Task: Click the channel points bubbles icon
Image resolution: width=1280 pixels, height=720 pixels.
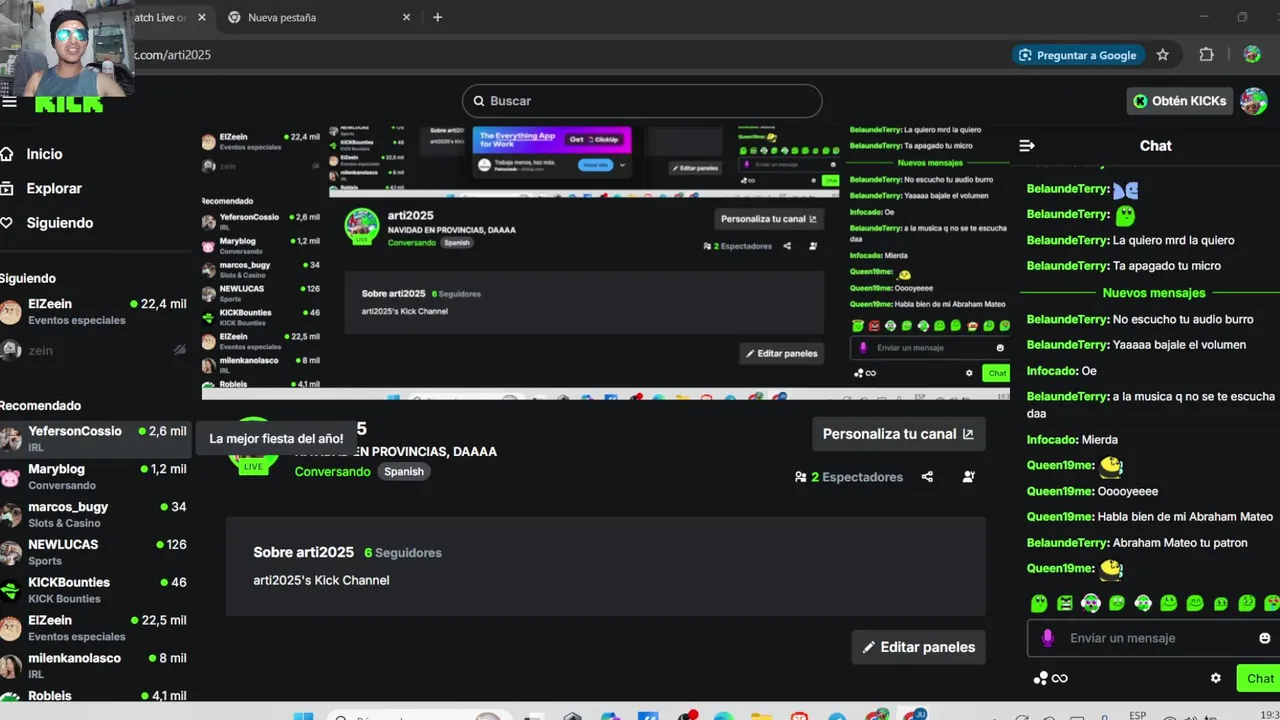Action: (1040, 678)
